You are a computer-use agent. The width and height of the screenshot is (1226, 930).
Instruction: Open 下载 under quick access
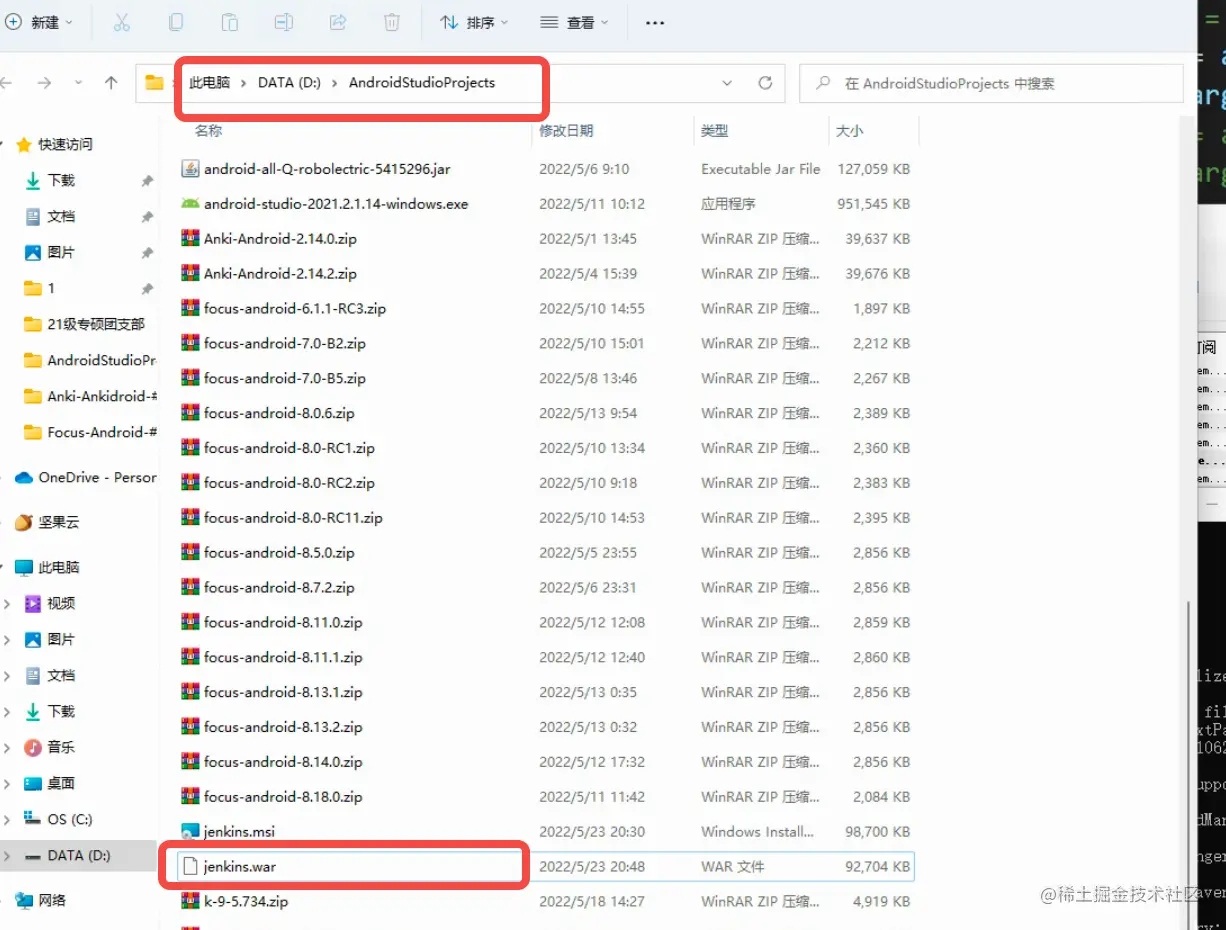61,180
